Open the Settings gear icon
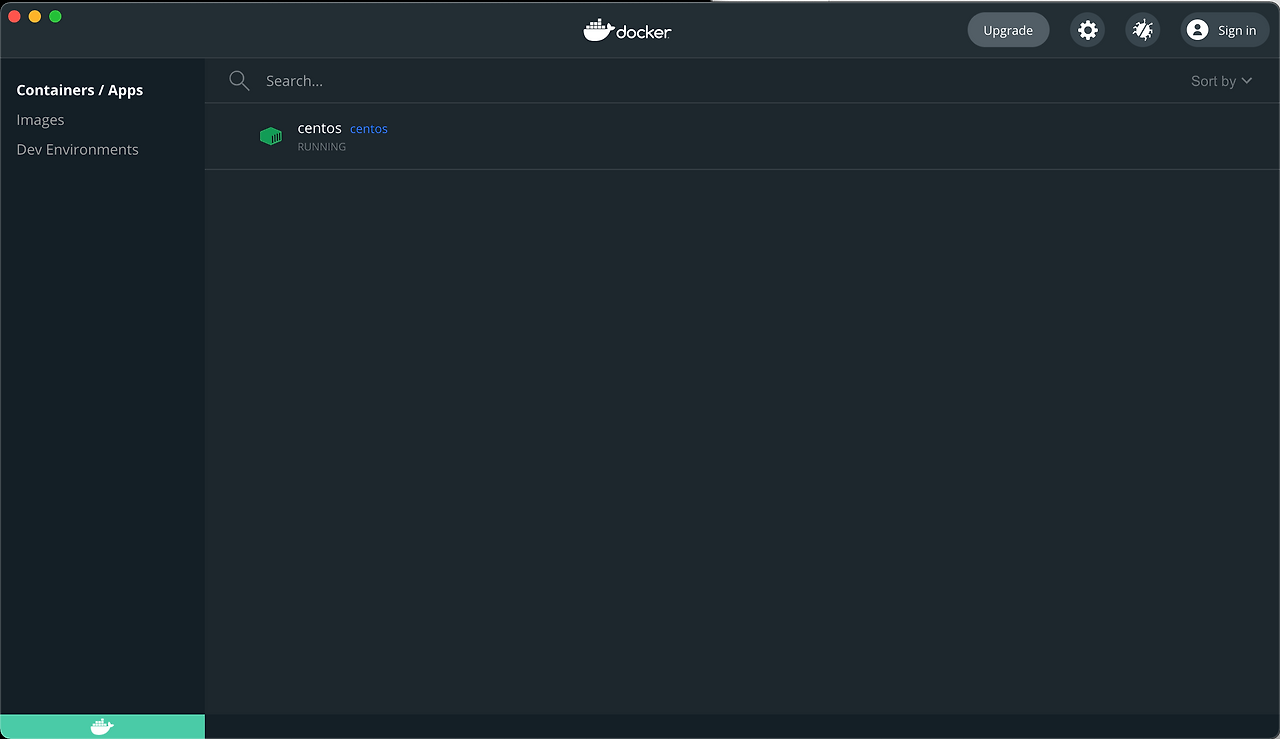The width and height of the screenshot is (1280, 739). (1088, 30)
